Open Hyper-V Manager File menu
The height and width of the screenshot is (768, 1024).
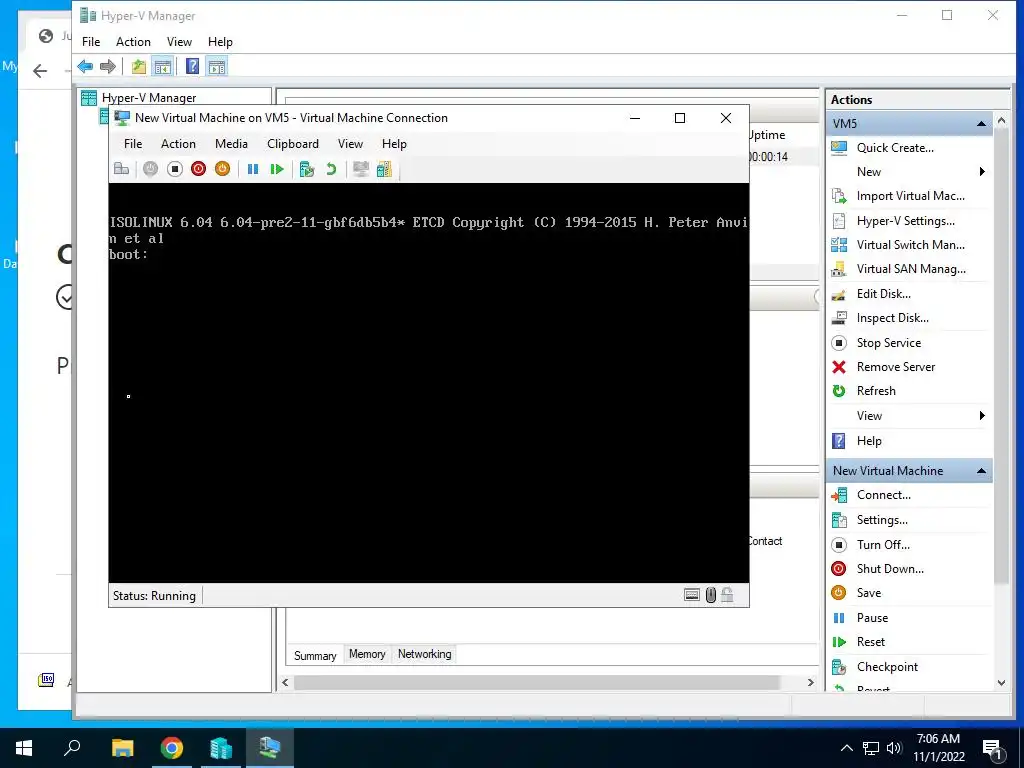click(91, 42)
